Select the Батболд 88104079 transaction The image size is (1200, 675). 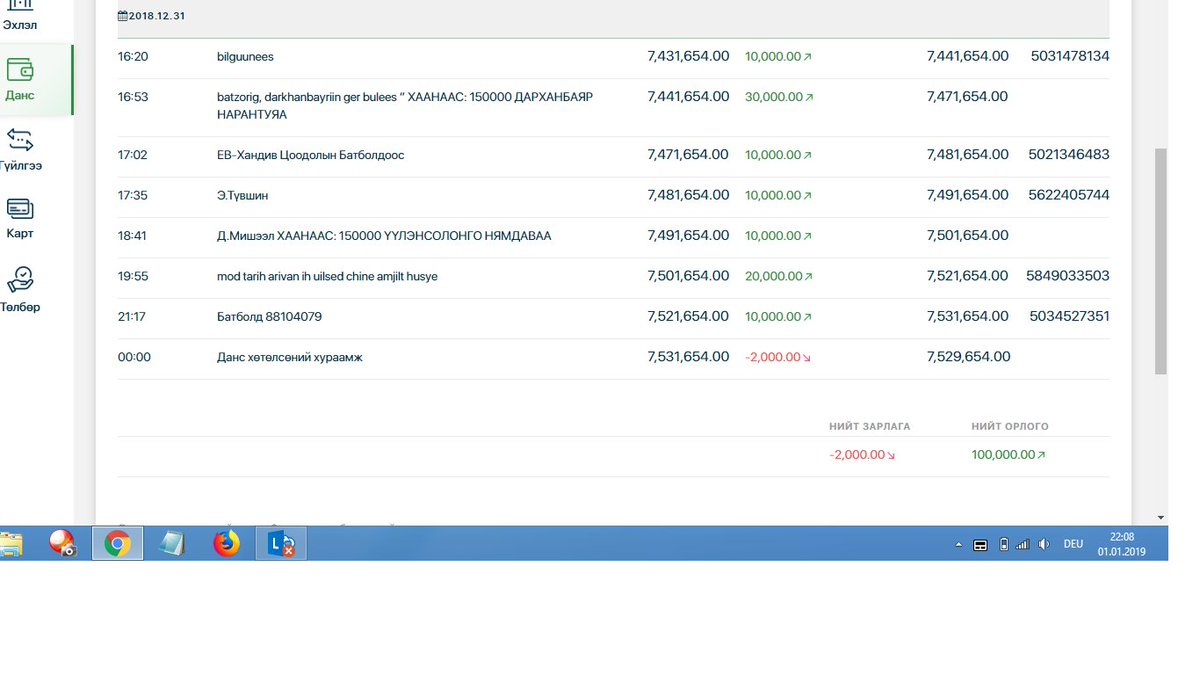[613, 317]
